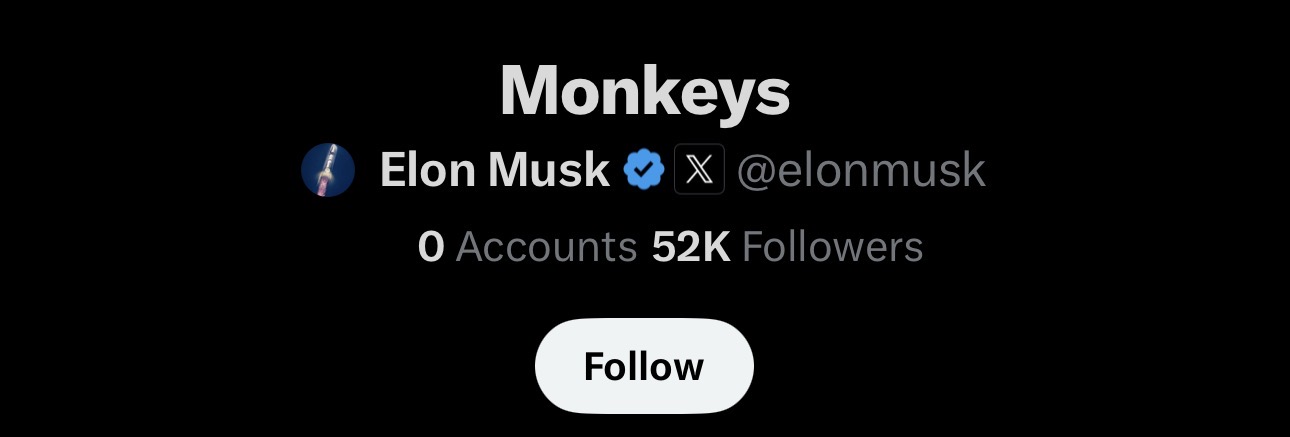Click the Follow button

(x=644, y=366)
